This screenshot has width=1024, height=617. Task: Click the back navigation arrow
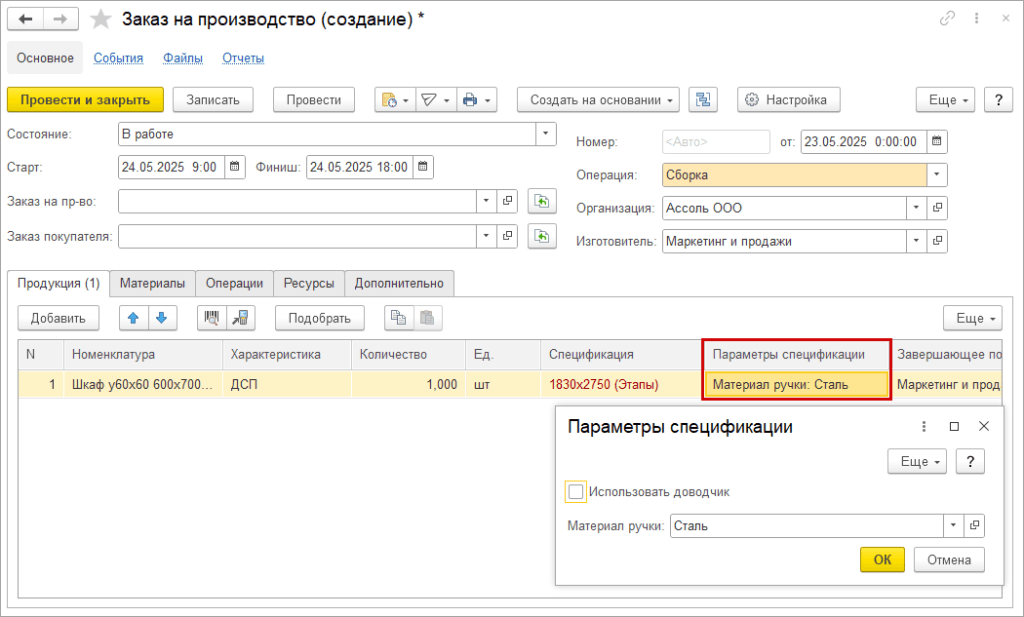[x=26, y=19]
